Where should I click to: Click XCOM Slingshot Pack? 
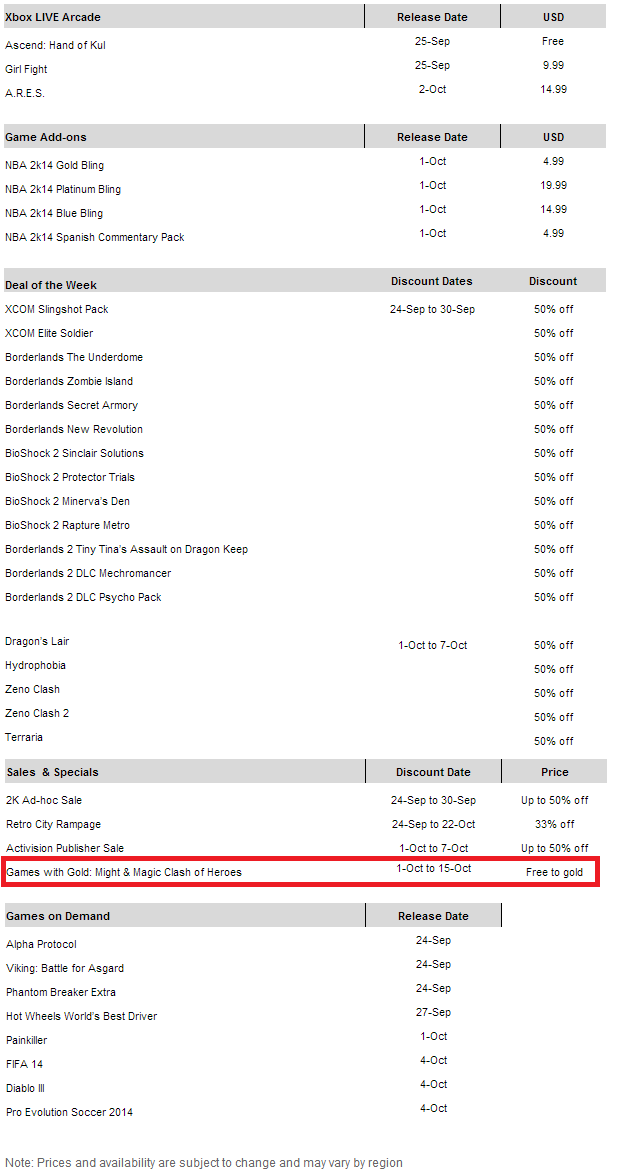click(57, 309)
